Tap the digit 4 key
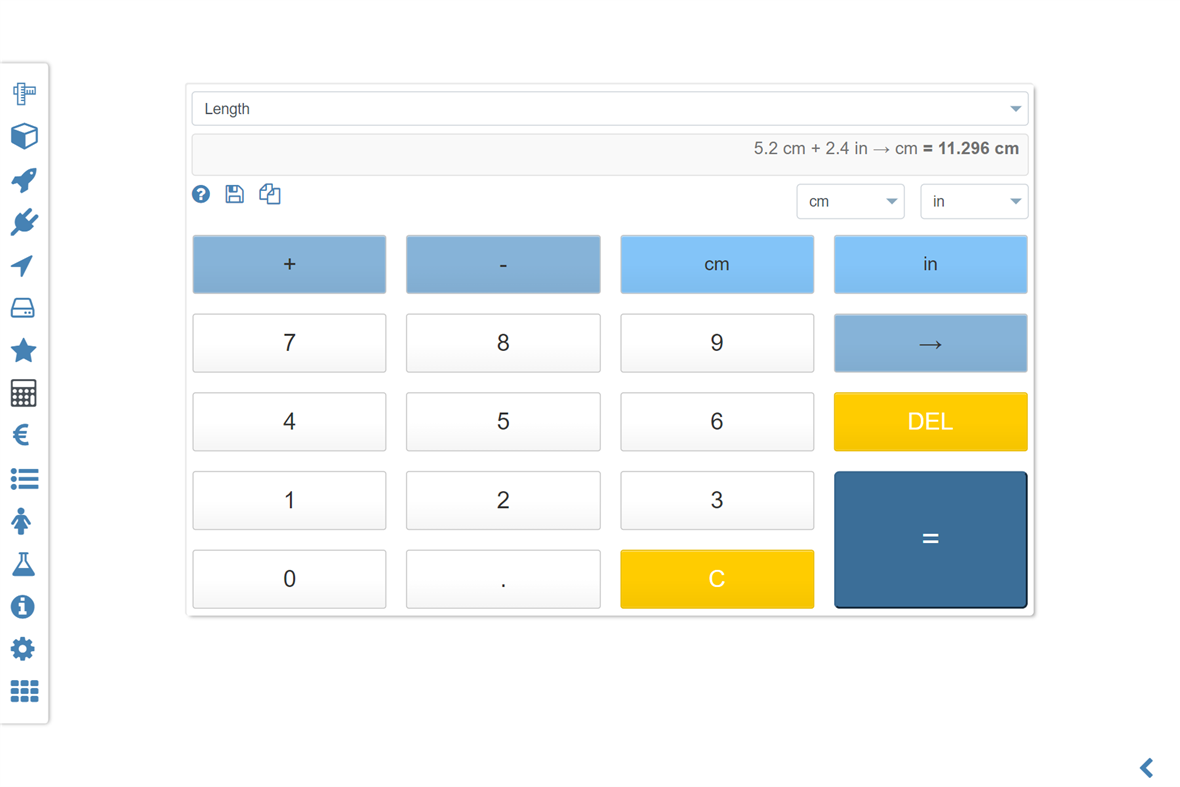 [x=289, y=421]
